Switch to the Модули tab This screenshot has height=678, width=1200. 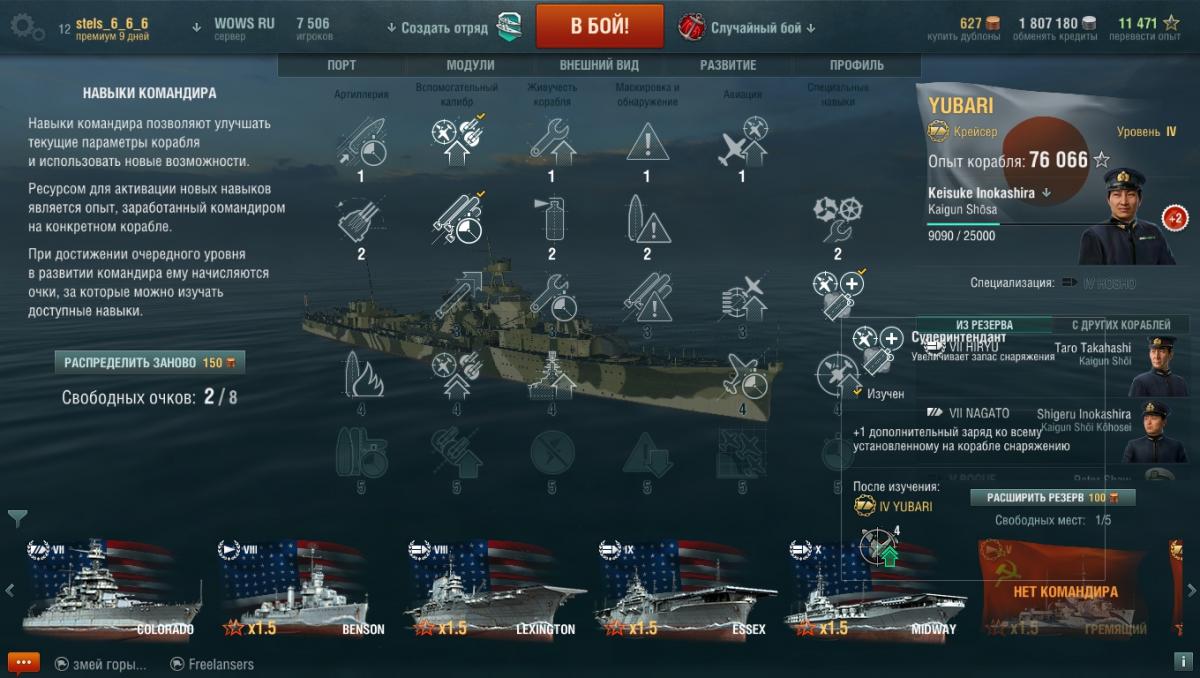[x=470, y=65]
